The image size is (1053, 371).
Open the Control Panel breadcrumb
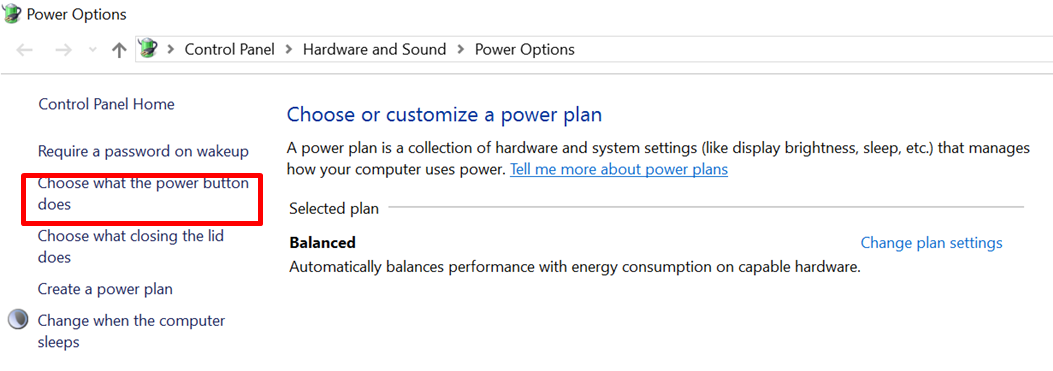click(x=230, y=50)
